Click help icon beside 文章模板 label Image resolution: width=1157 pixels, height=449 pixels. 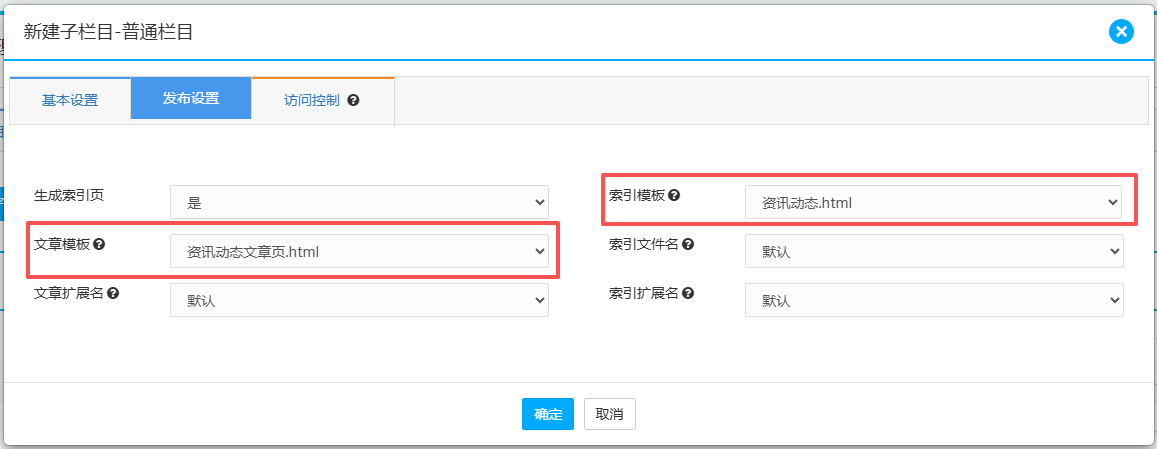click(x=99, y=244)
